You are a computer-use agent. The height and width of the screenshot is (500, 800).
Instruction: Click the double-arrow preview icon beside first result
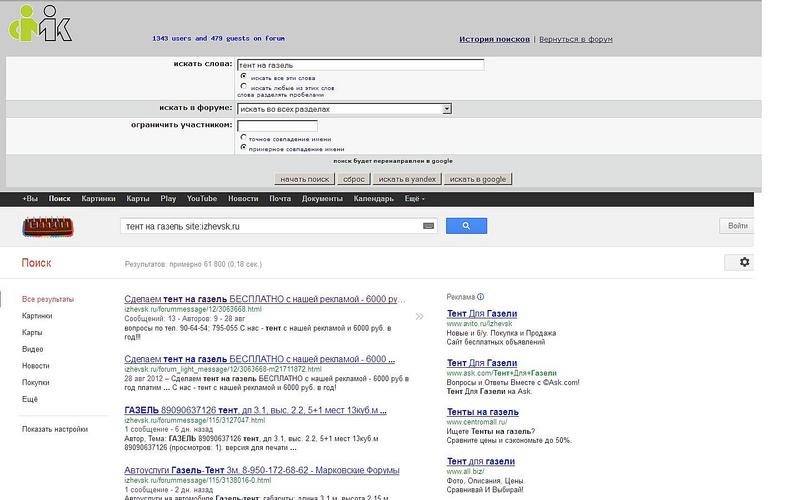[x=419, y=315]
